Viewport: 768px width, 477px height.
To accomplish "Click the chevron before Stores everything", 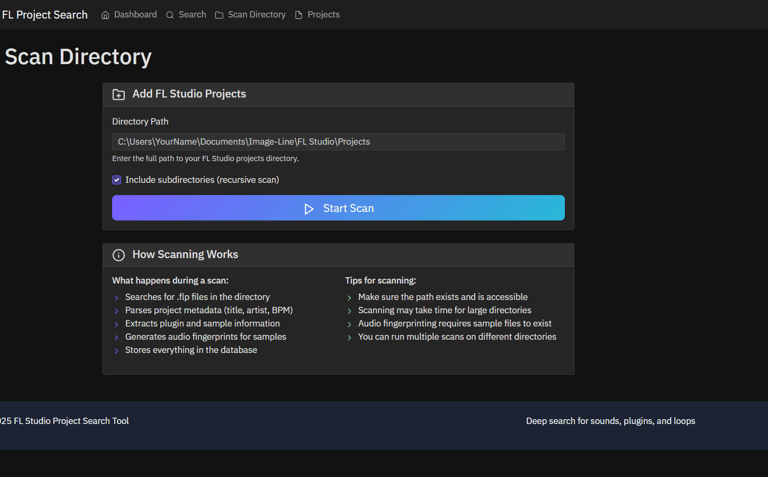I will 117,351.
